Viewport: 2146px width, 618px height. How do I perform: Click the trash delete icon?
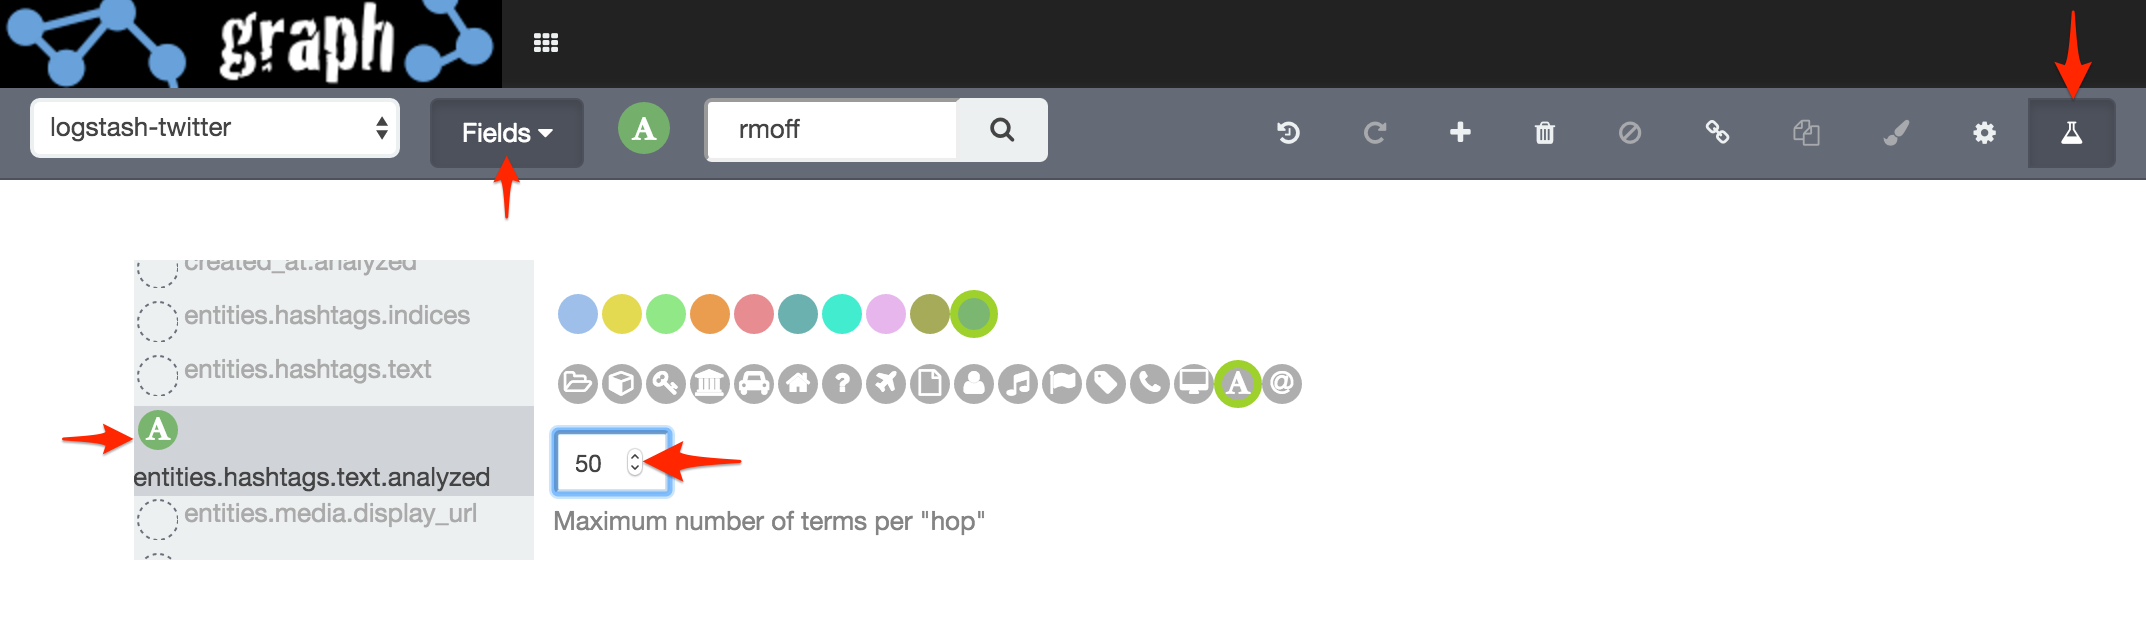1544,133
